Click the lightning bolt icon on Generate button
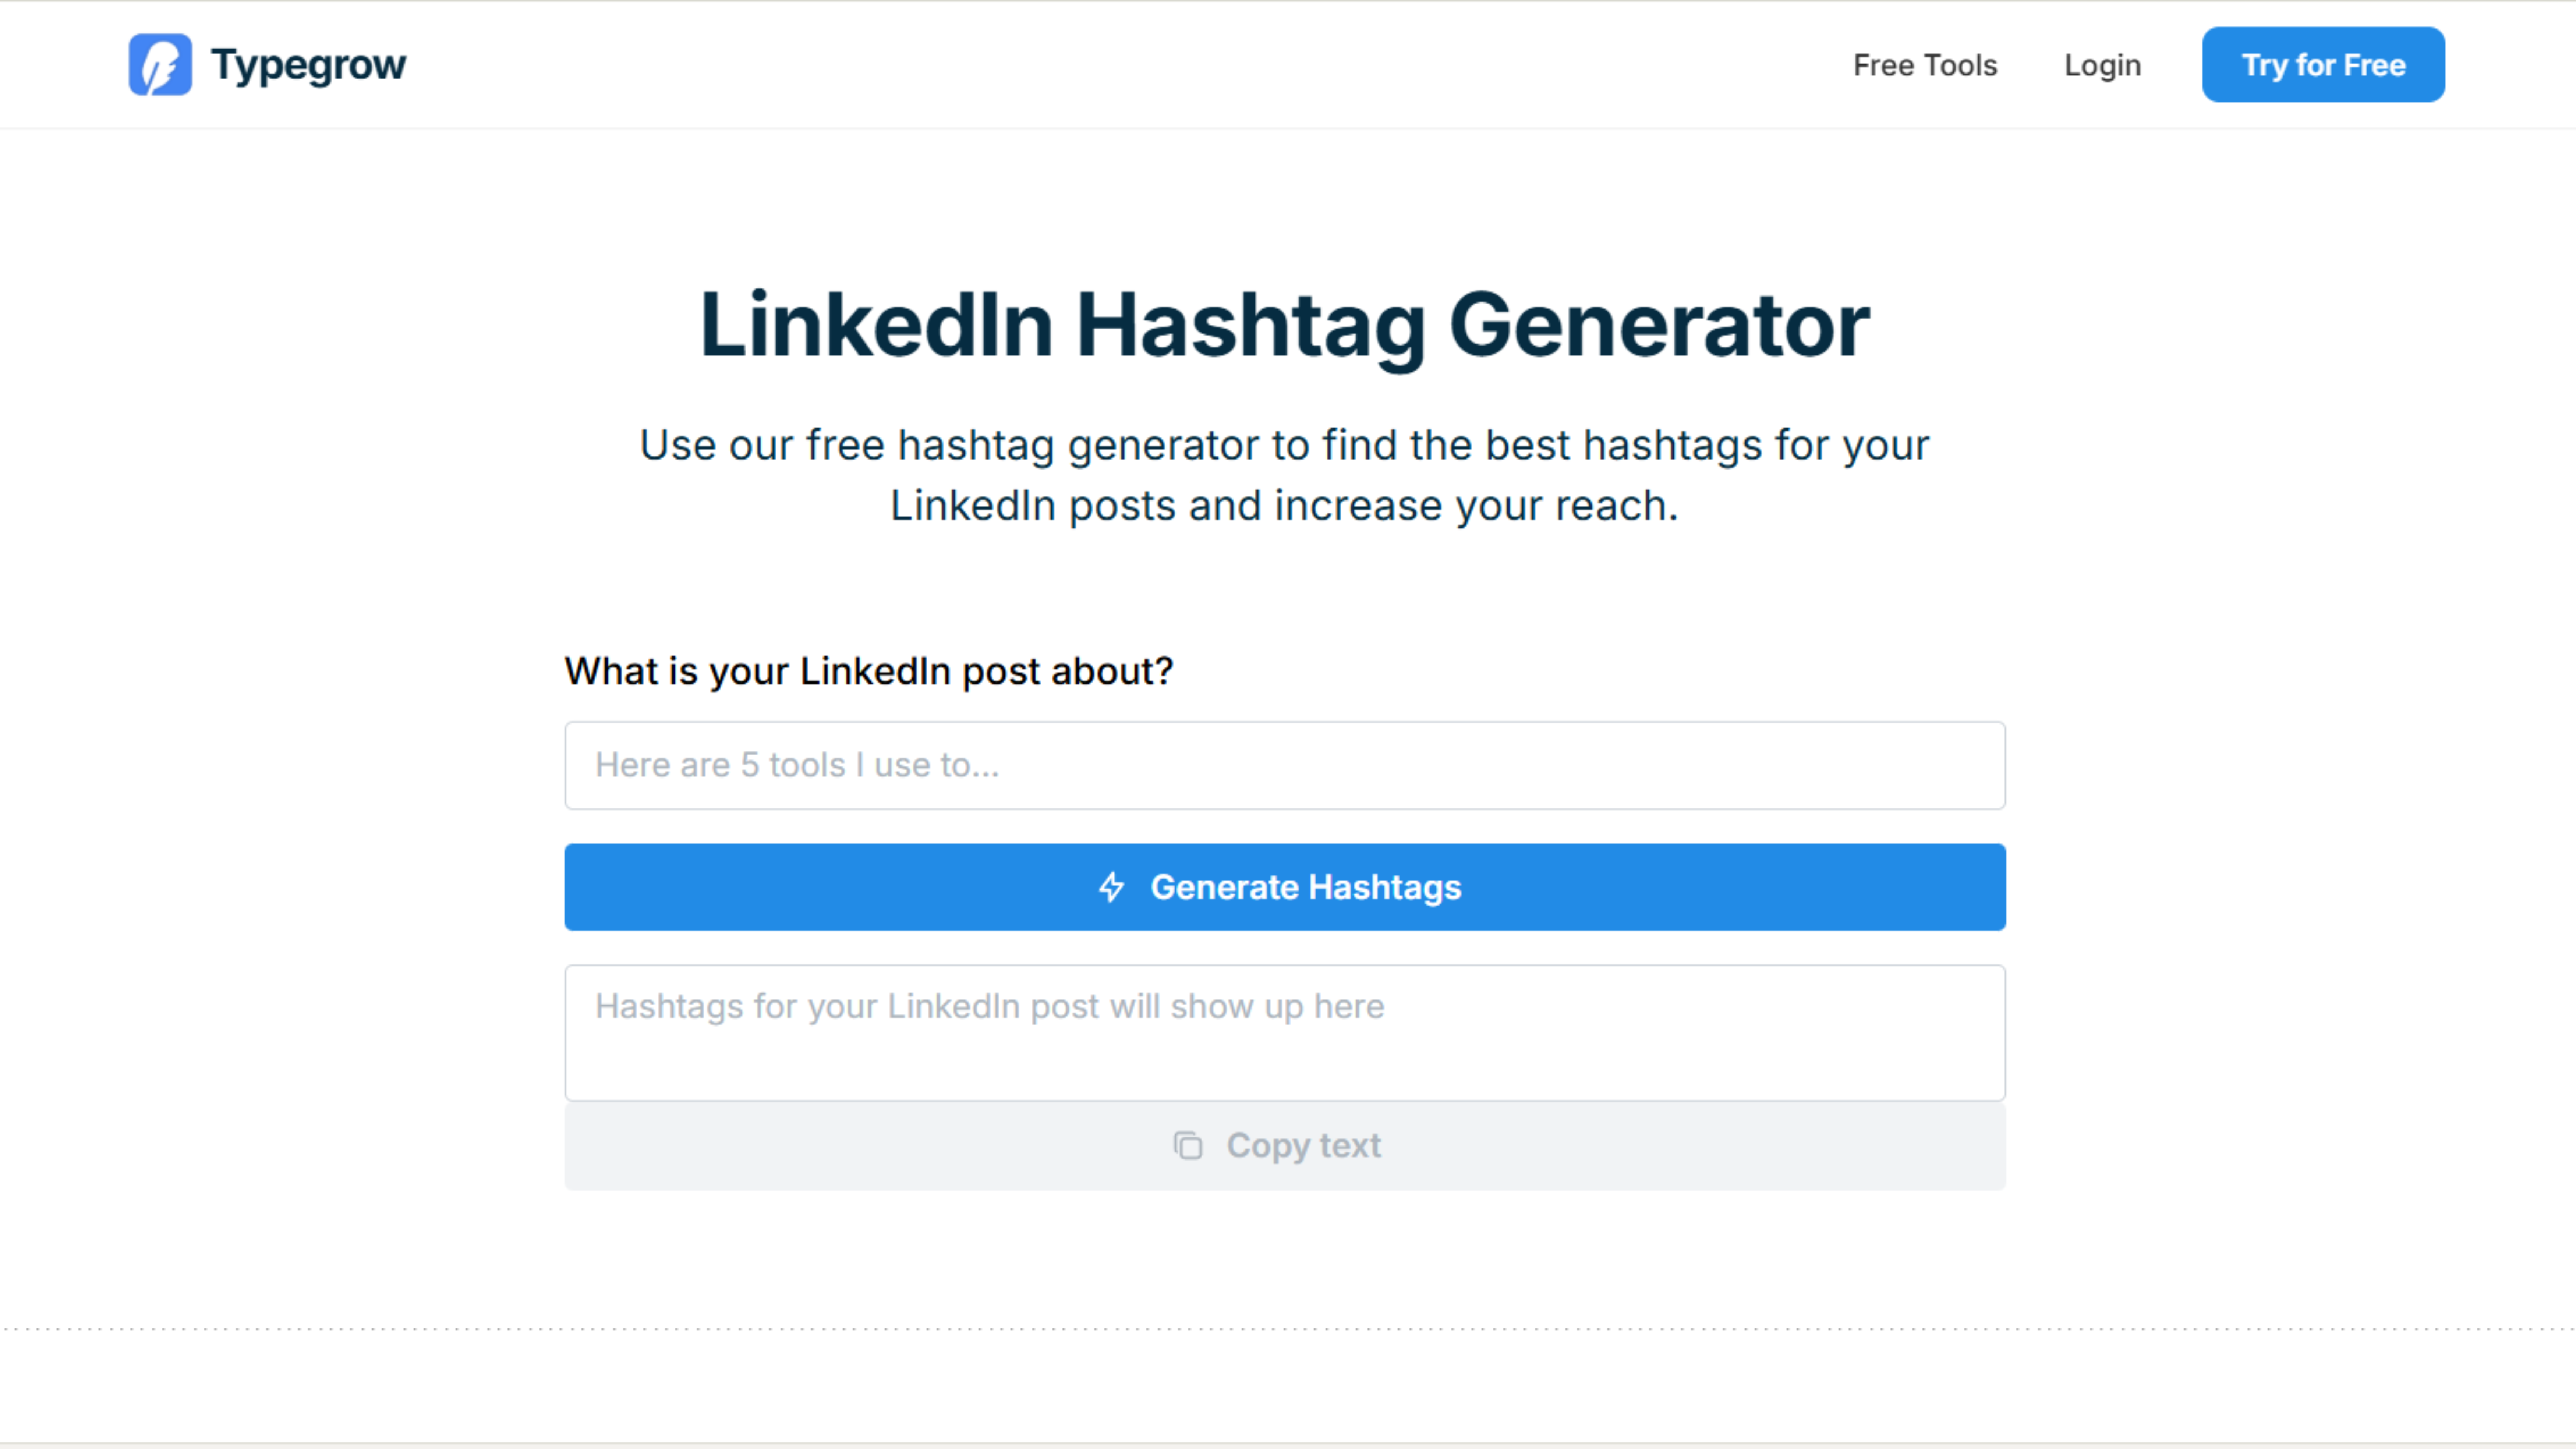Image resolution: width=2576 pixels, height=1449 pixels. tap(1111, 887)
